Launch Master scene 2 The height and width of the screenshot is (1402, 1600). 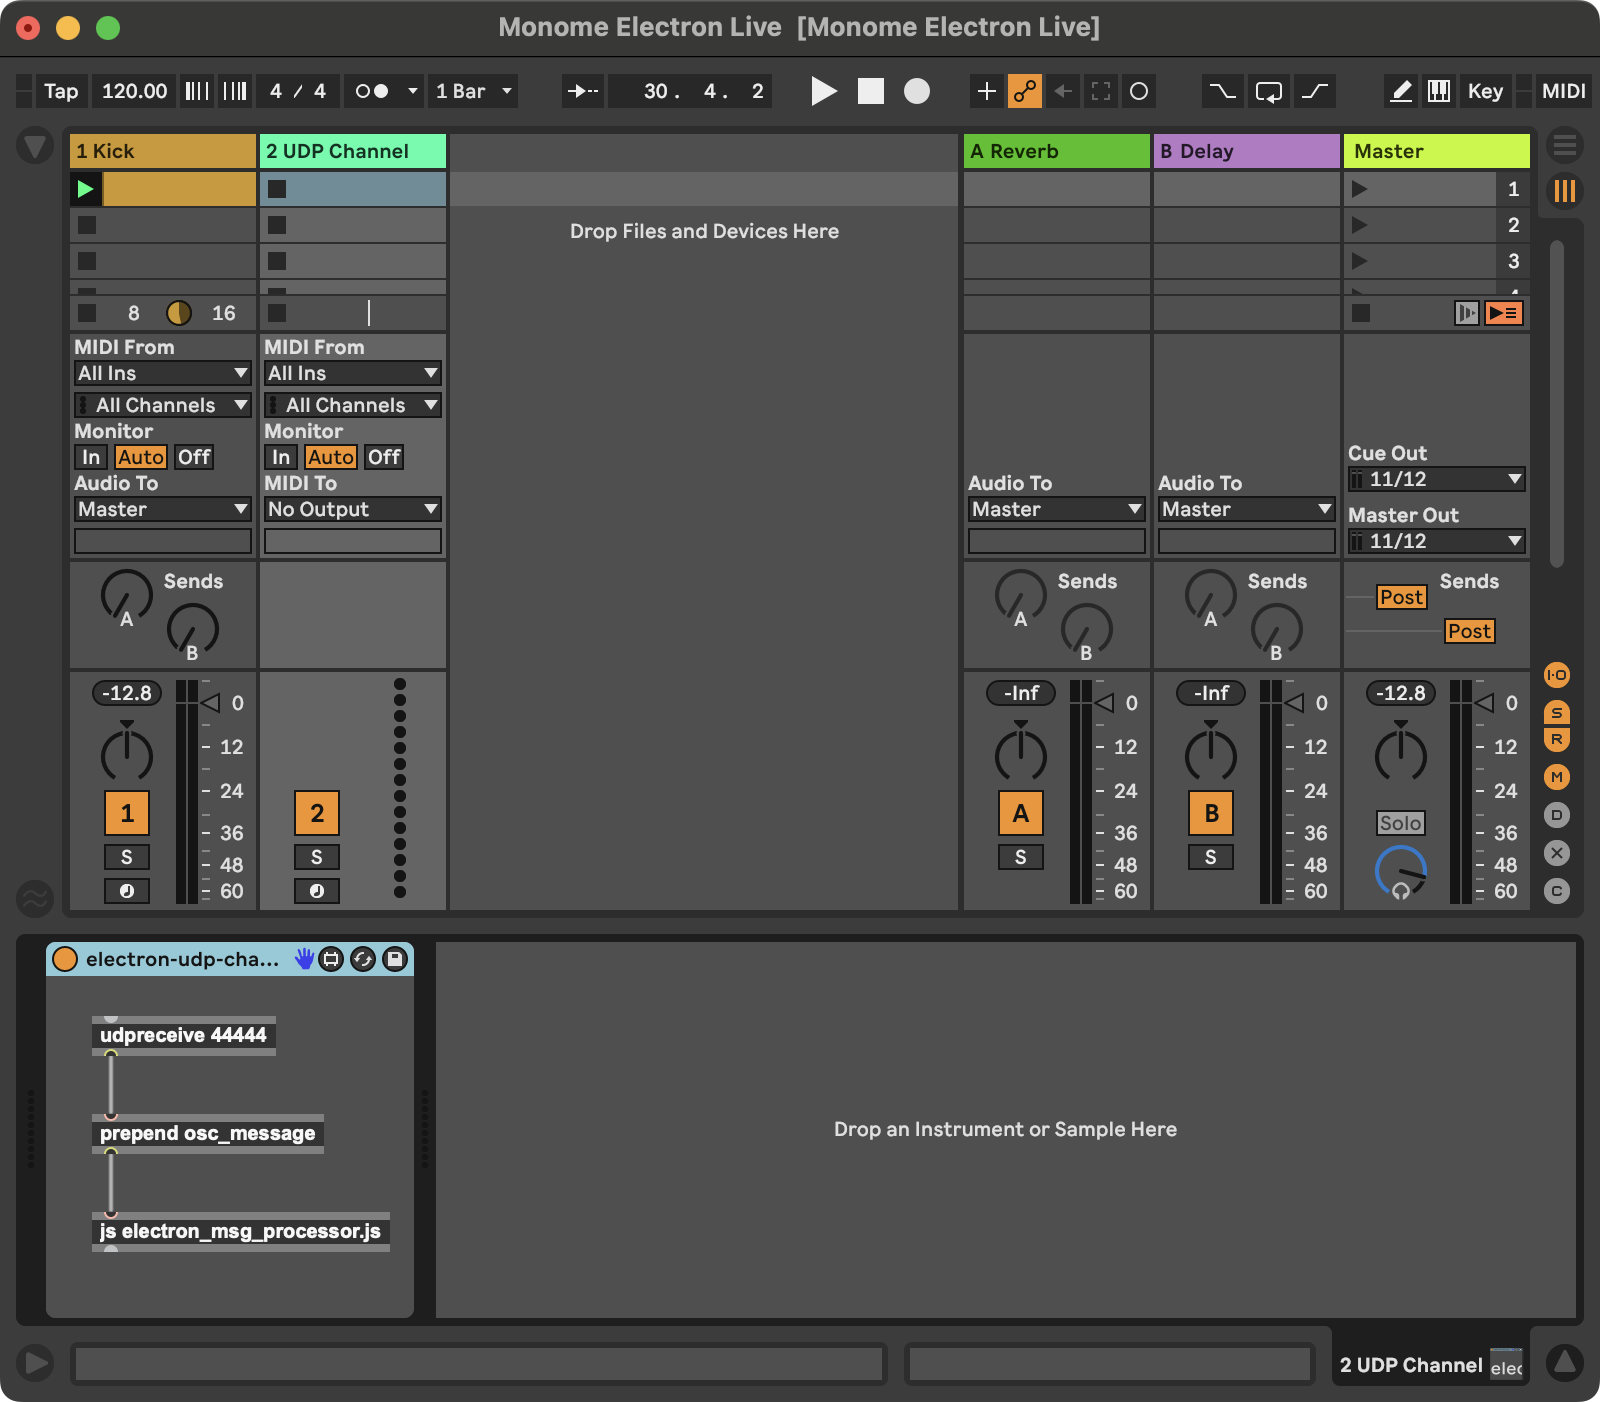click(x=1359, y=225)
